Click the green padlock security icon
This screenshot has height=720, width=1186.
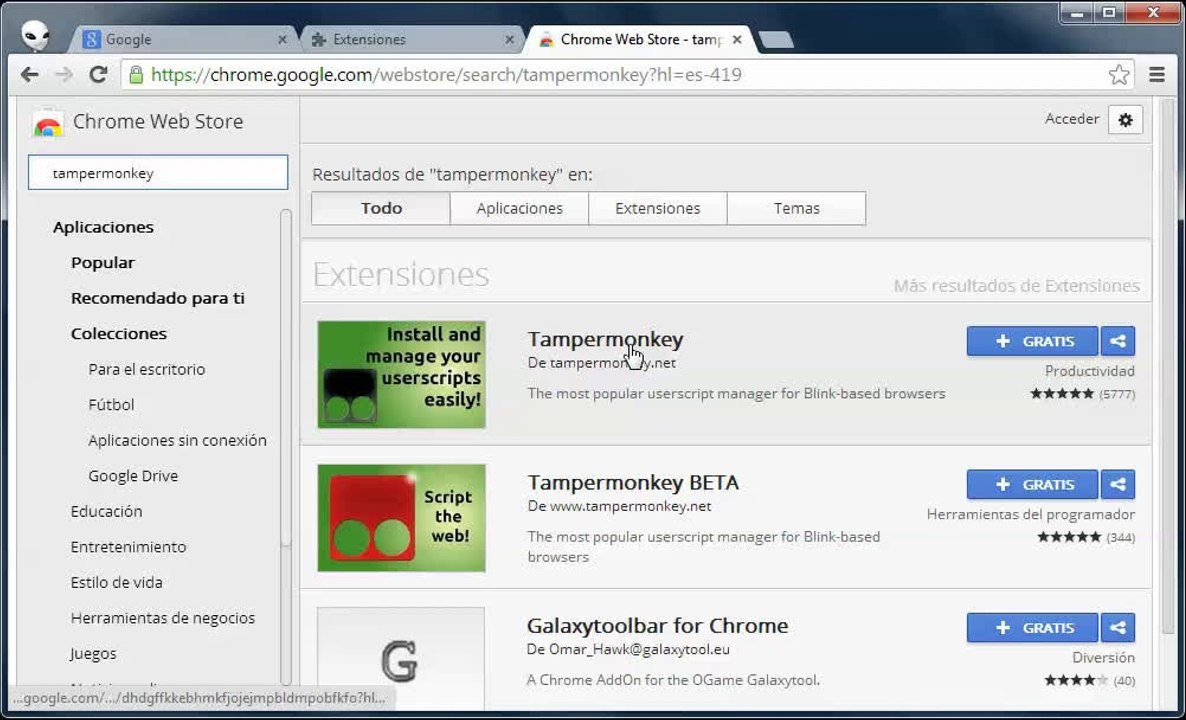(x=136, y=74)
